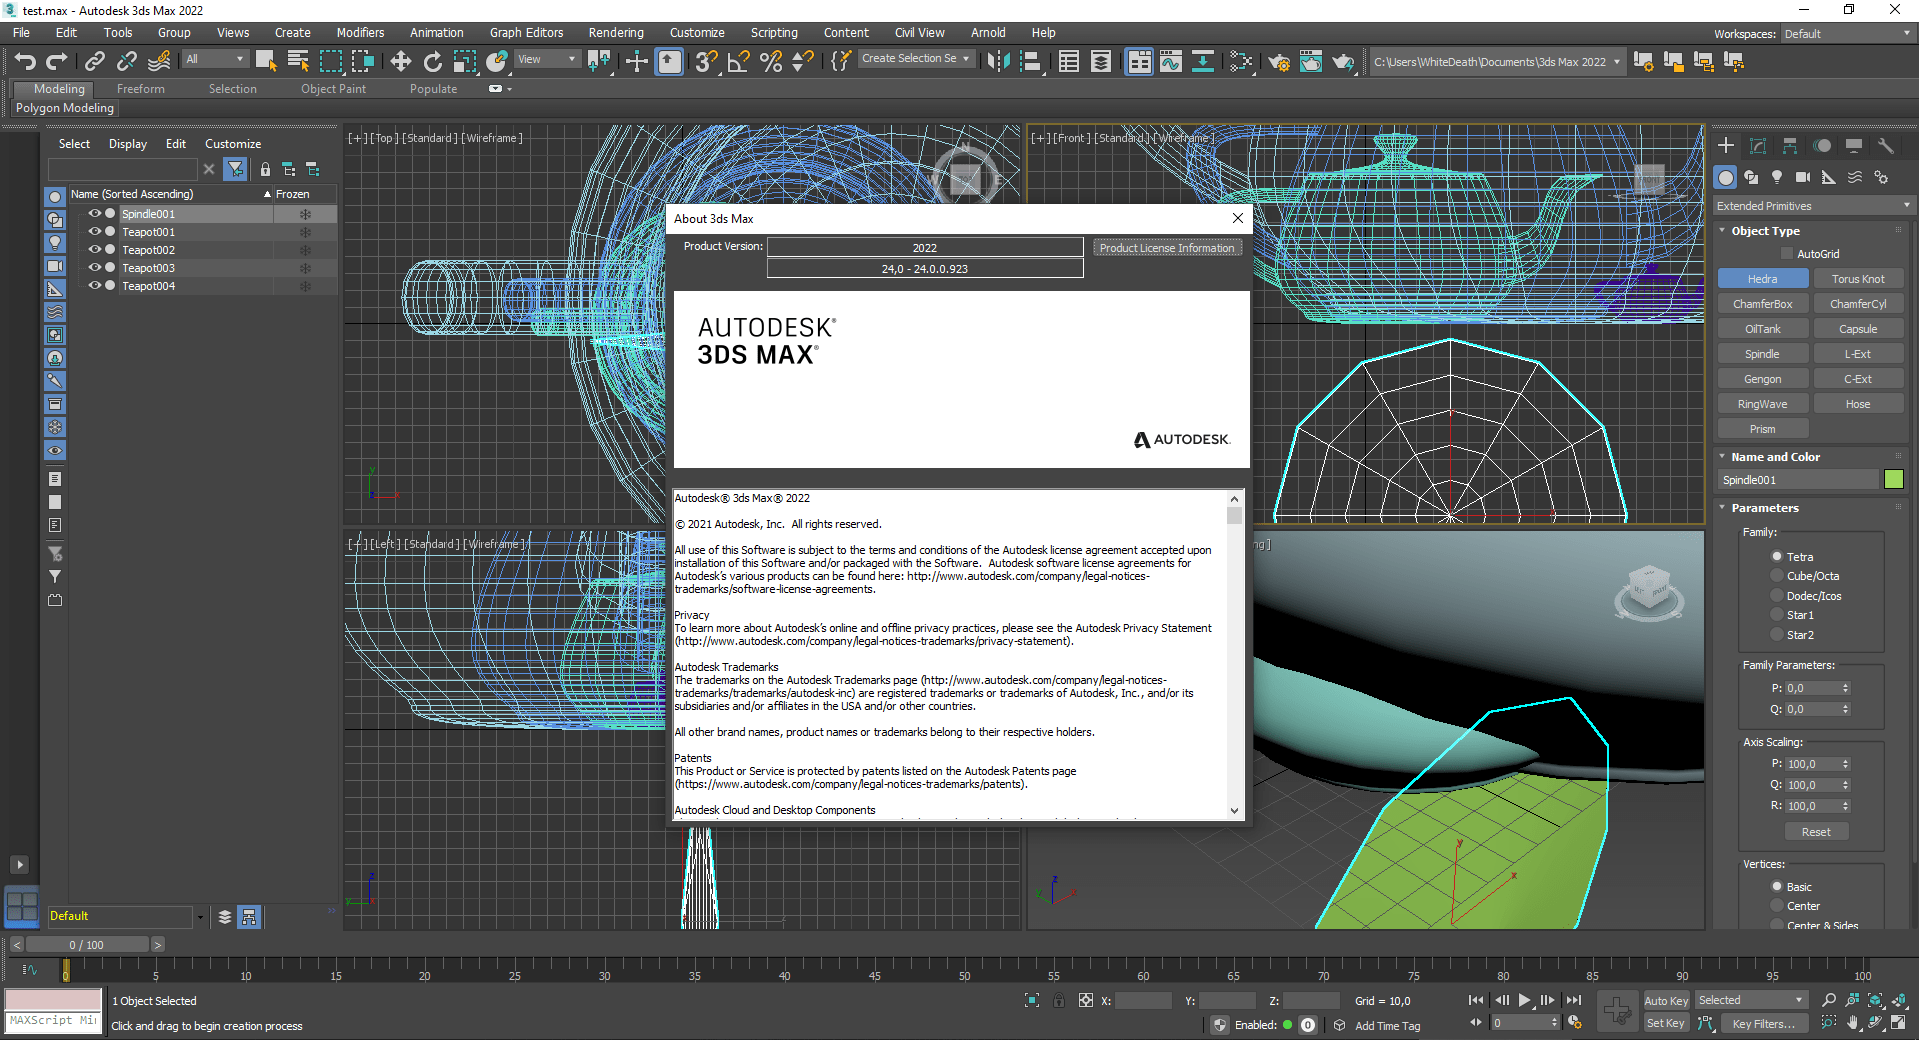This screenshot has width=1919, height=1040.
Task: Select the Cube/Octa family option
Action: pos(1777,576)
